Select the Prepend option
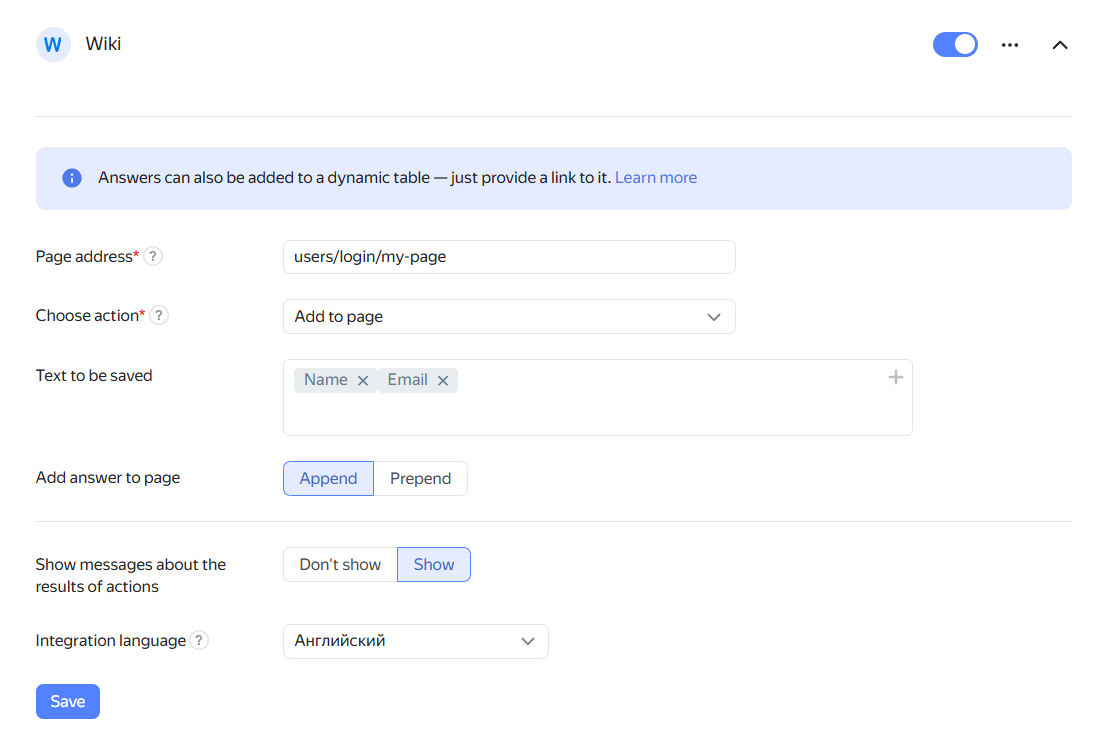Screen dimensions: 1104x747 [x=420, y=478]
